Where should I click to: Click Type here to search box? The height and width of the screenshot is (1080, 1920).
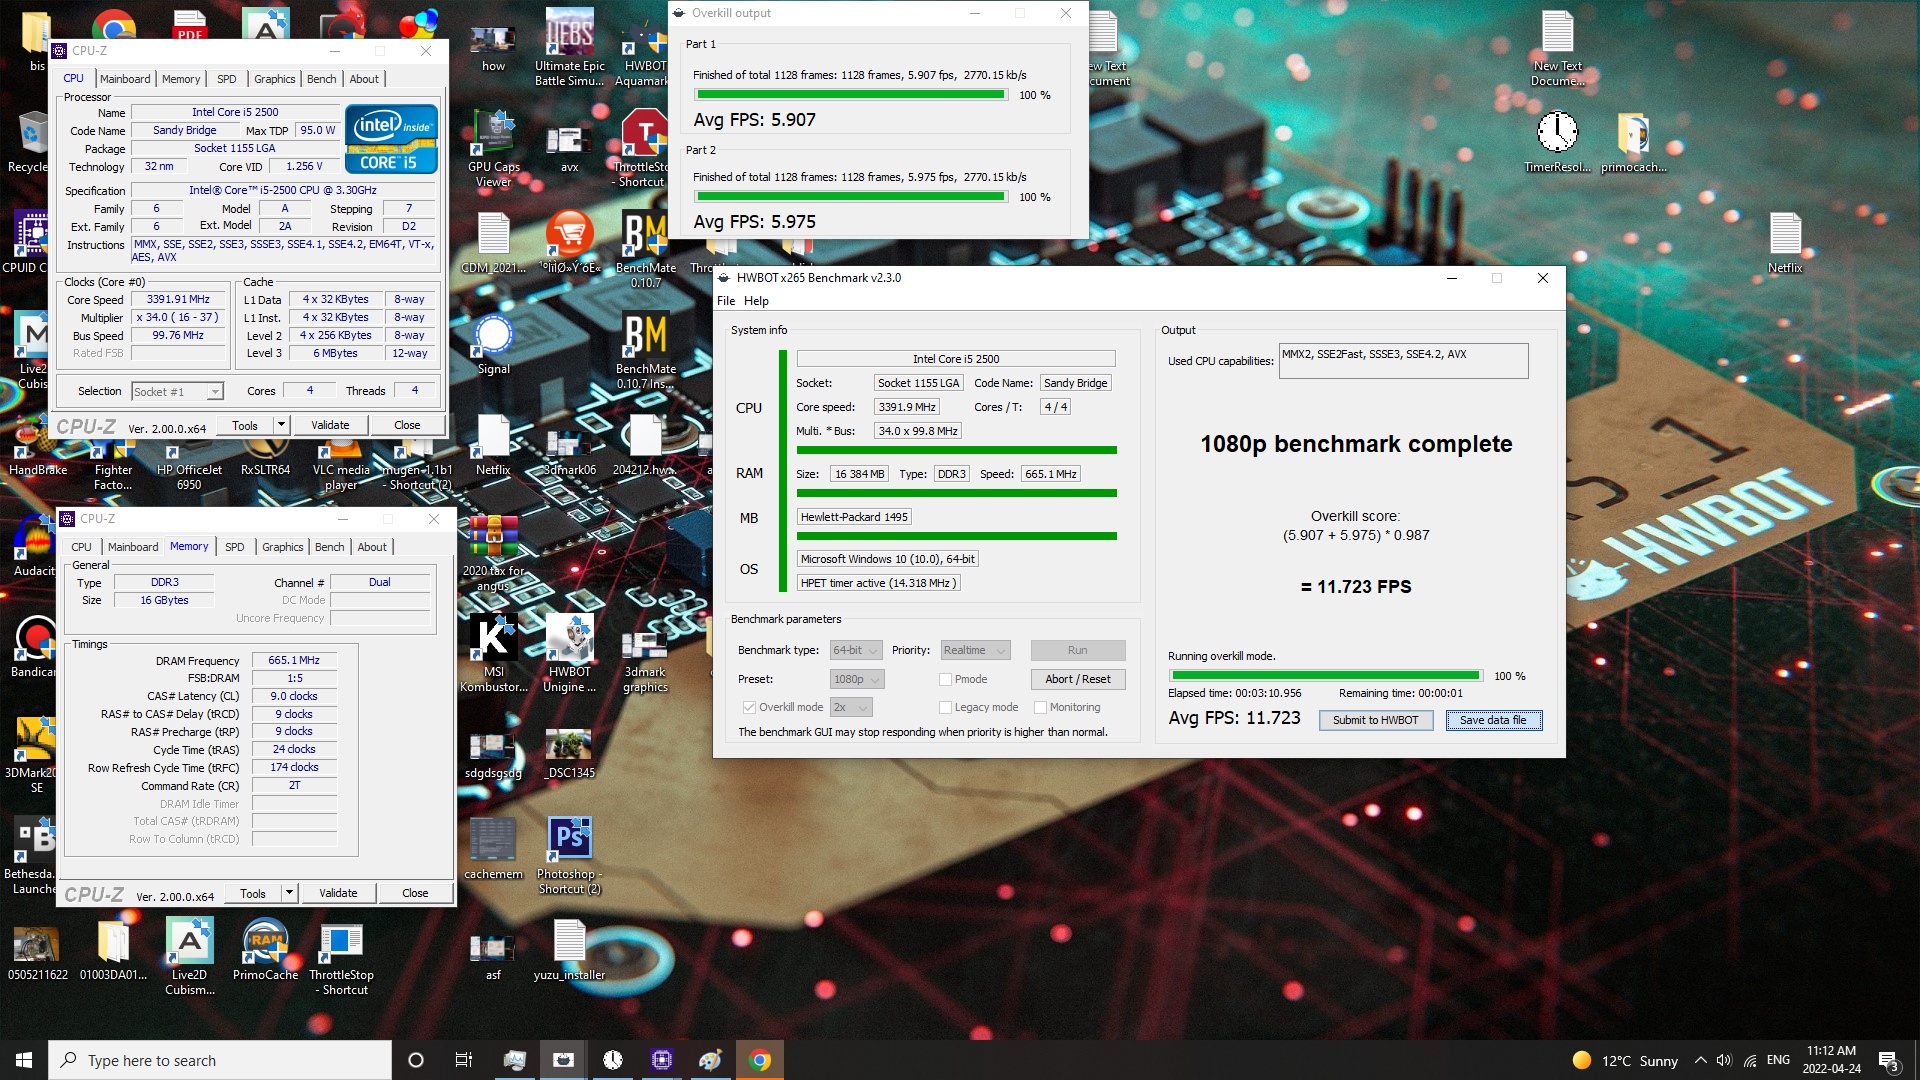click(220, 1060)
